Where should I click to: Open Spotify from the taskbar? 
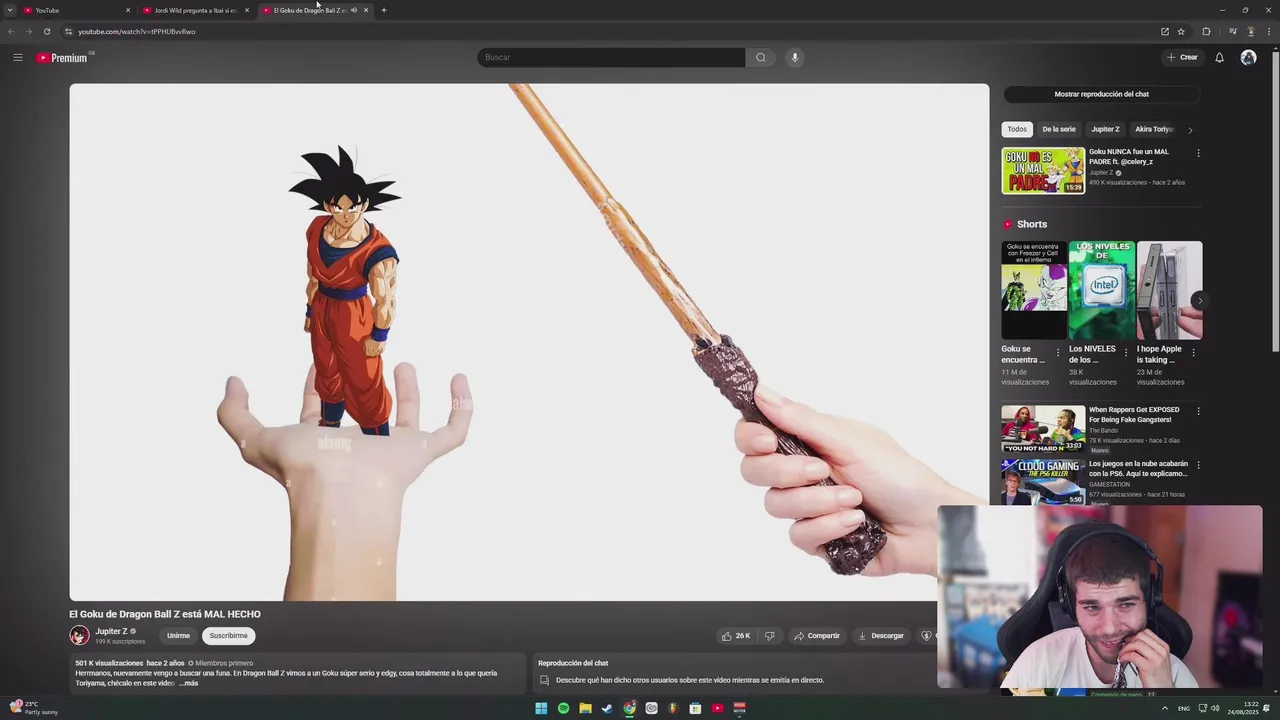click(563, 708)
